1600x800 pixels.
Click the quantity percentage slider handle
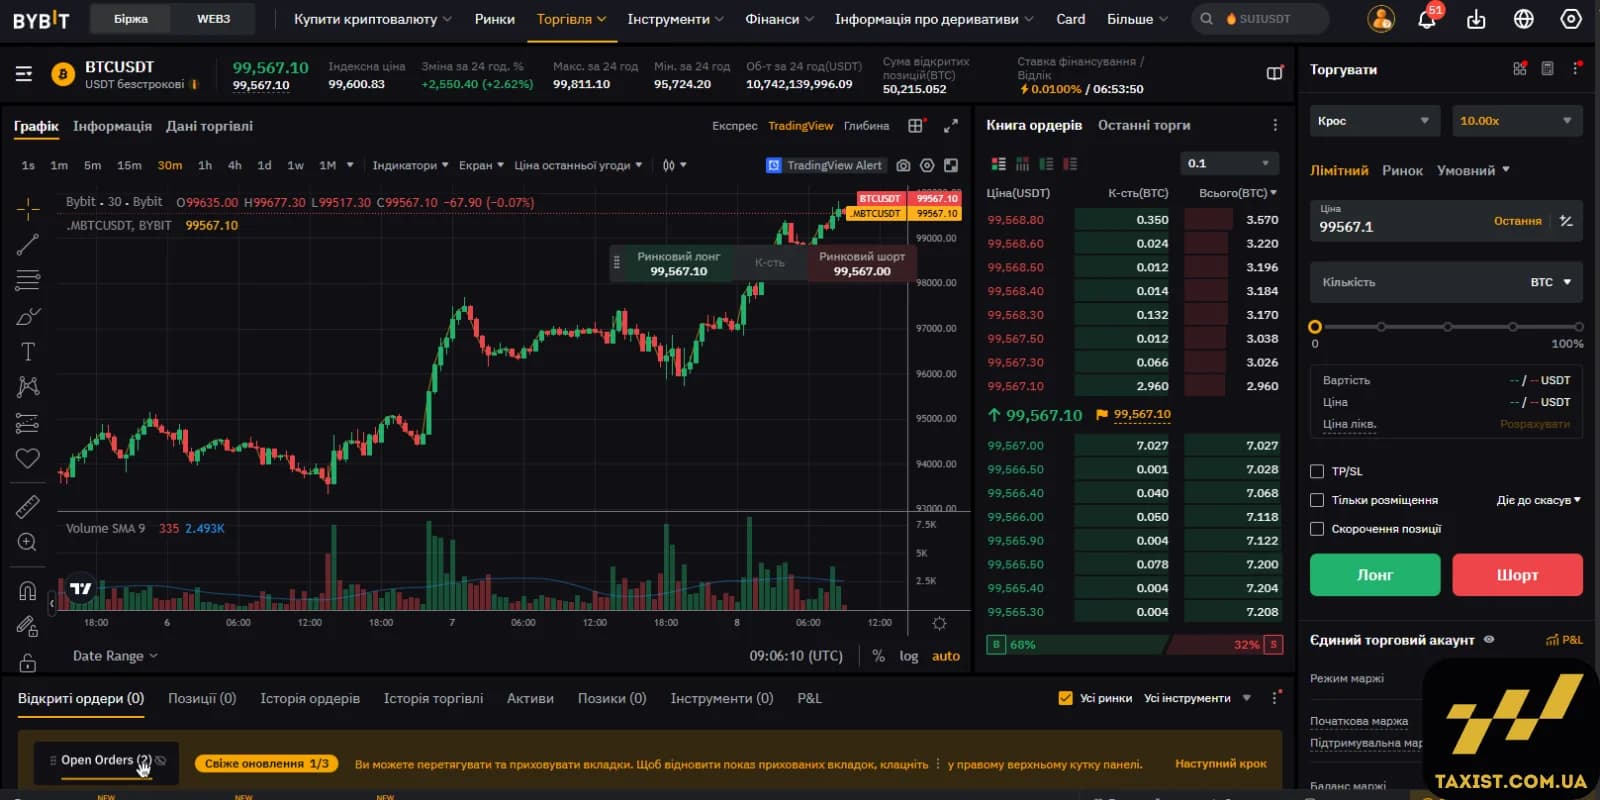pyautogui.click(x=1315, y=327)
